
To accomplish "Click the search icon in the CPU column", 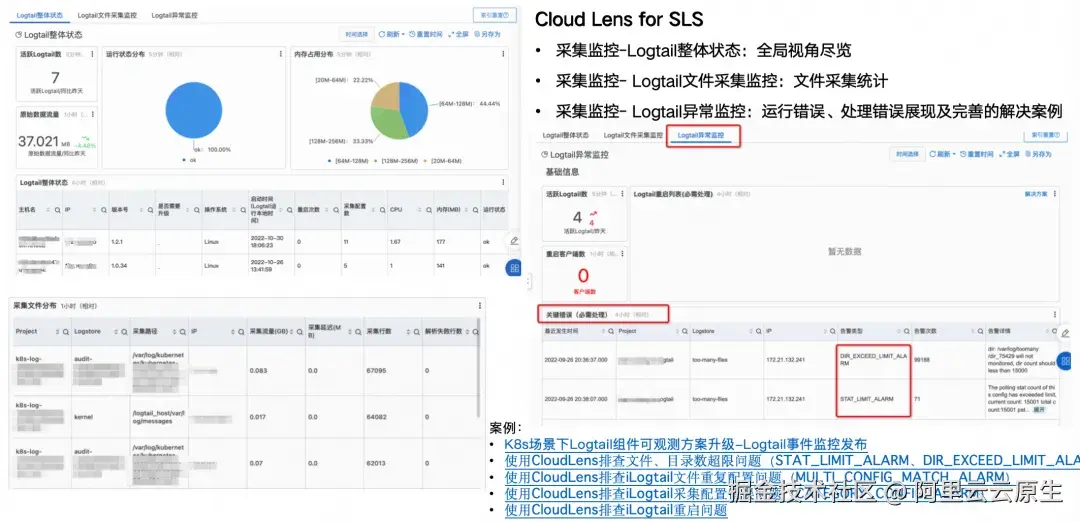I will click(429, 209).
